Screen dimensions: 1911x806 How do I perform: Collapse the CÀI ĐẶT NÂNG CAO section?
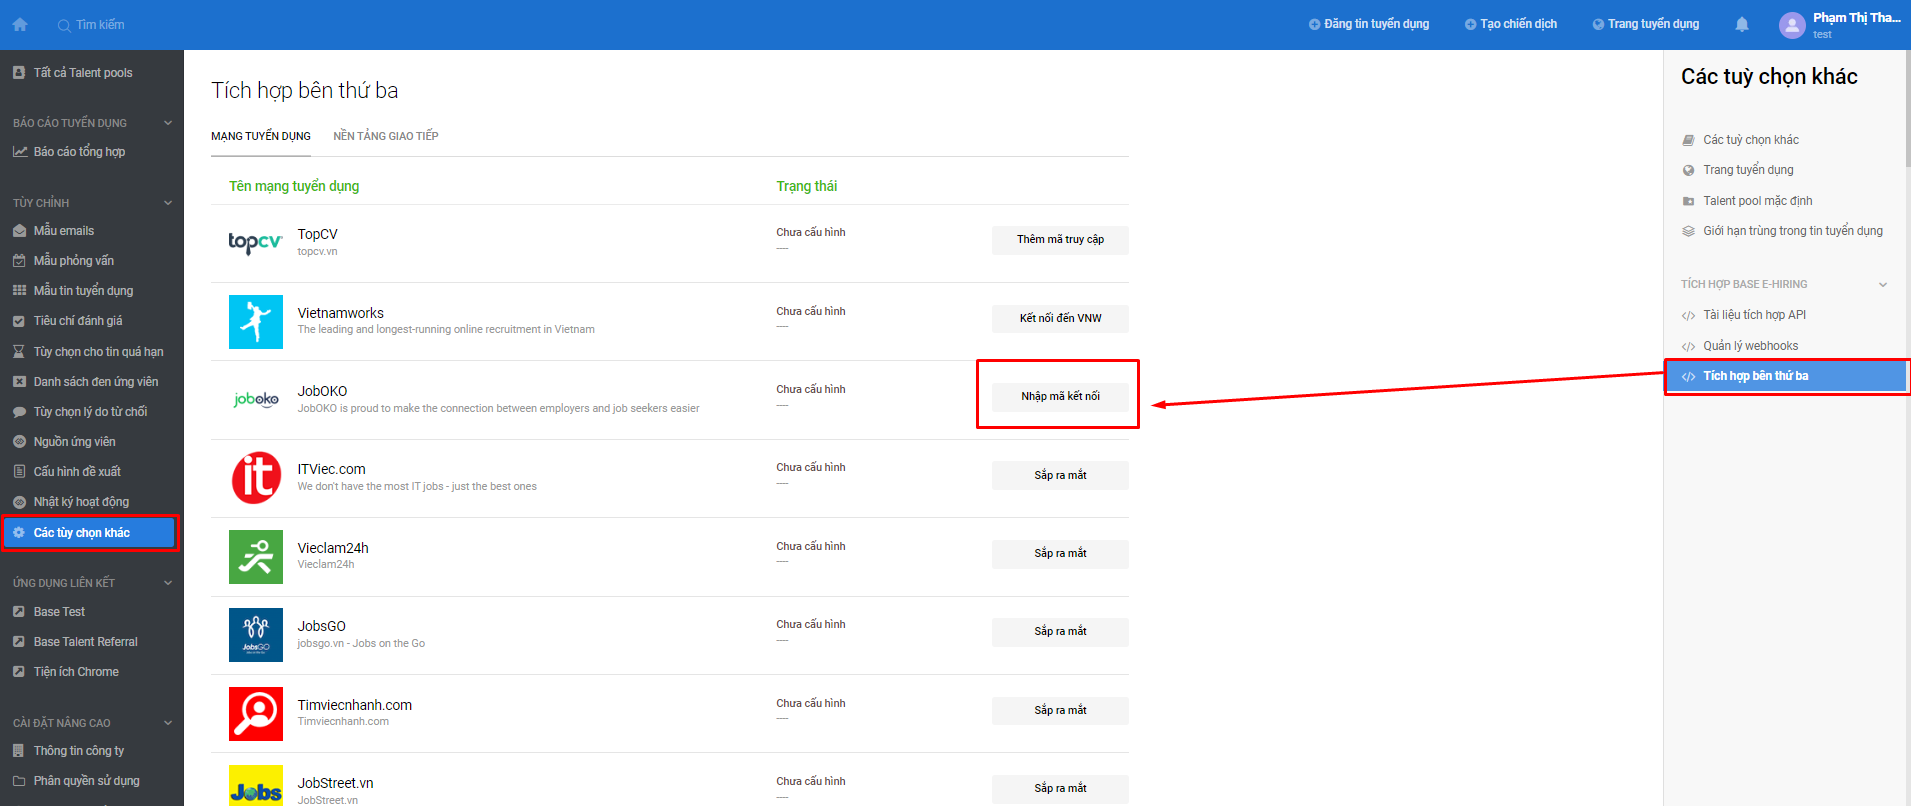point(168,723)
